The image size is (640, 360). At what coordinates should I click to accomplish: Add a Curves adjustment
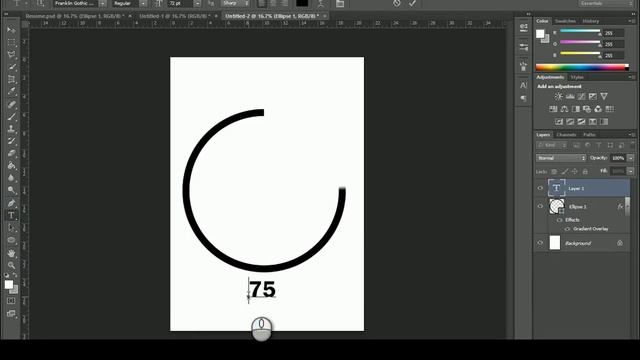(x=581, y=96)
